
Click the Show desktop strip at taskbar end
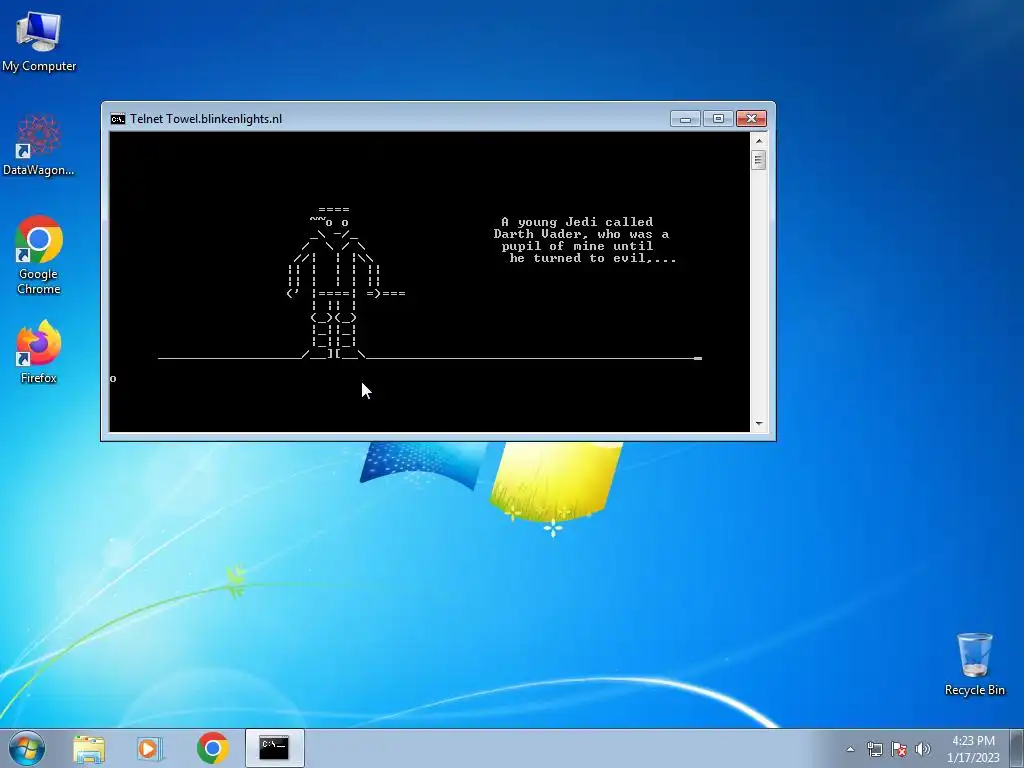point(1018,748)
